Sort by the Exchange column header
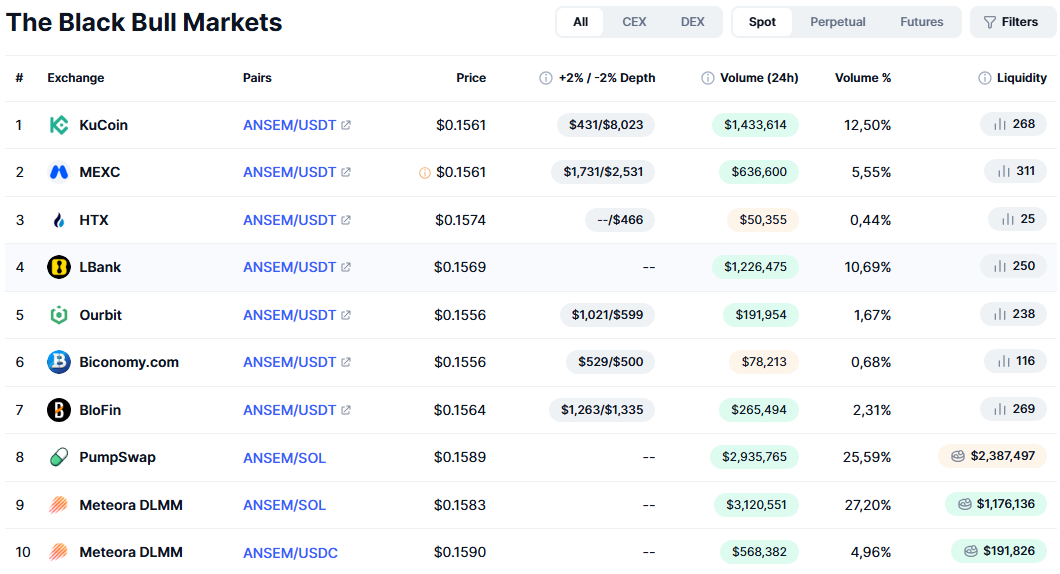The image size is (1060, 574). [76, 78]
